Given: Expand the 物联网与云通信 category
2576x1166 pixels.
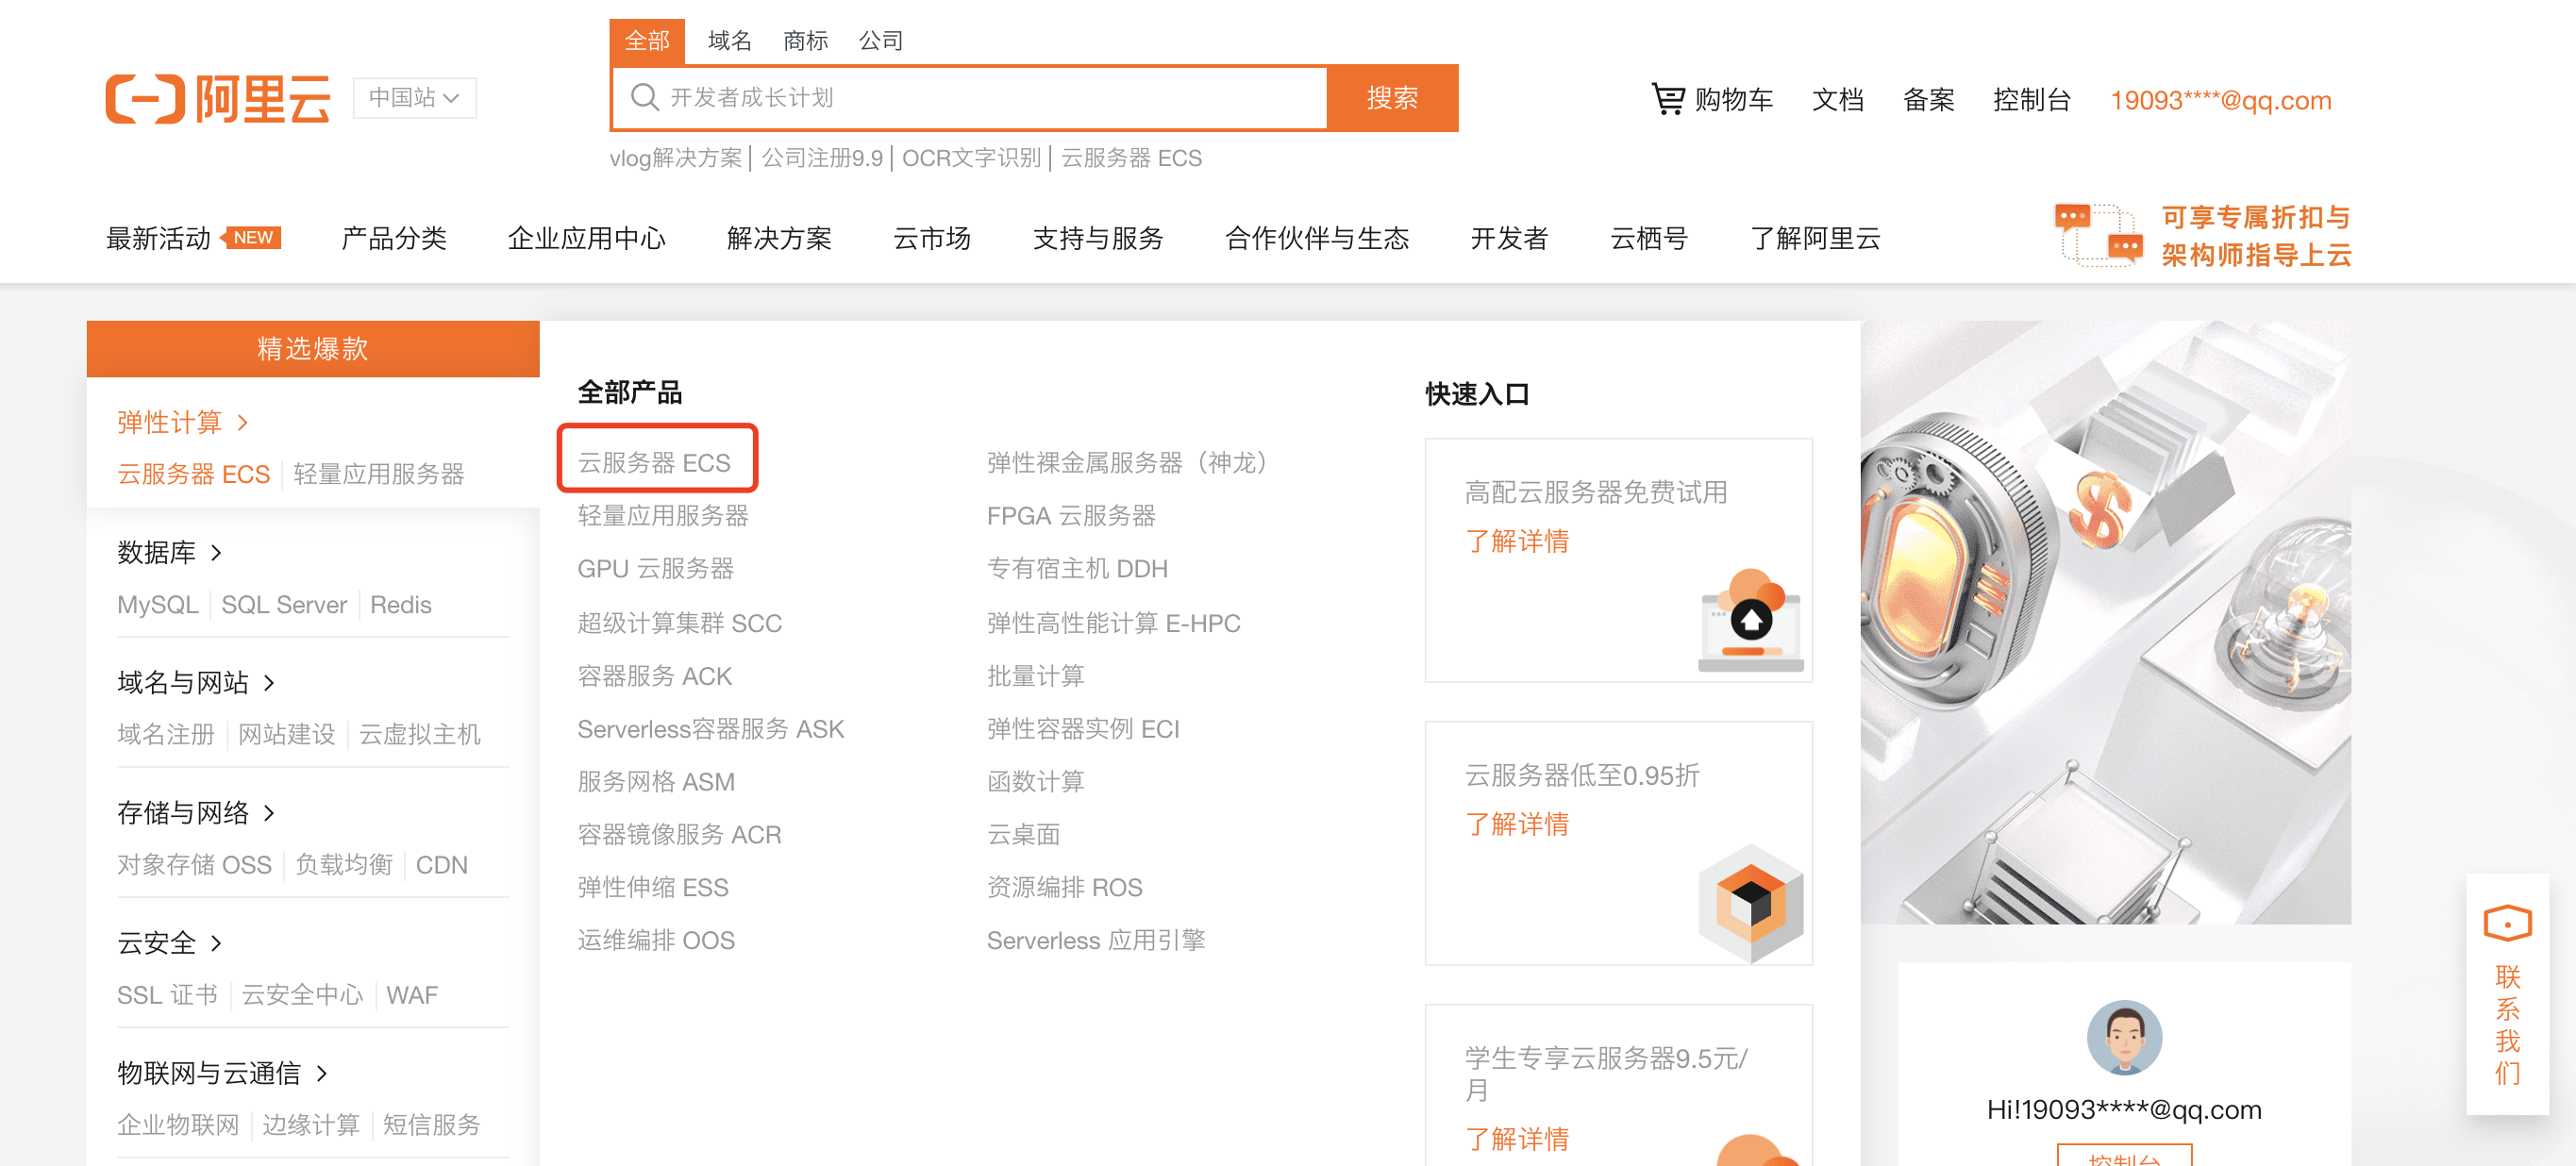Looking at the screenshot, I should (221, 1073).
